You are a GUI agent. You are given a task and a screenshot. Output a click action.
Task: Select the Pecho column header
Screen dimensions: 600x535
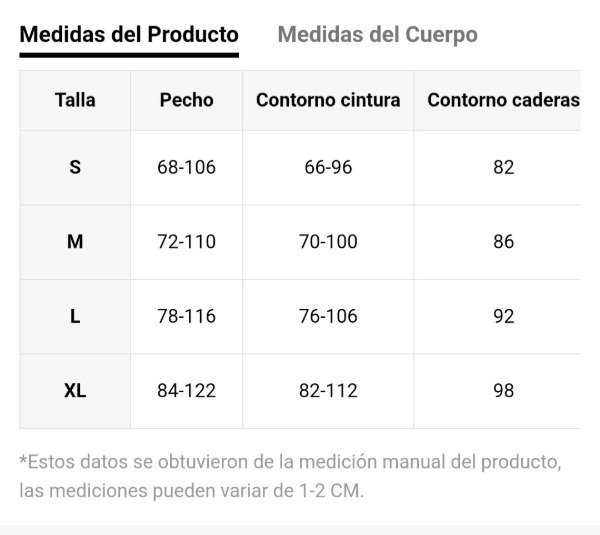(x=186, y=100)
